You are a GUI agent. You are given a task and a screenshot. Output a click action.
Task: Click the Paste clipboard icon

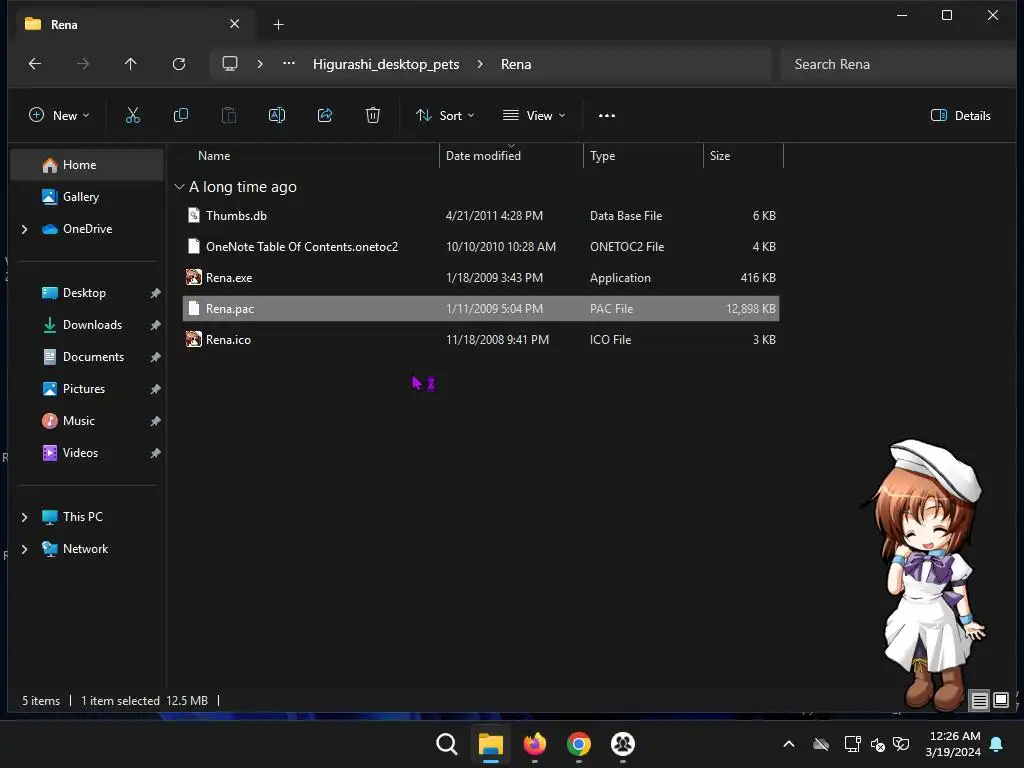click(x=229, y=116)
